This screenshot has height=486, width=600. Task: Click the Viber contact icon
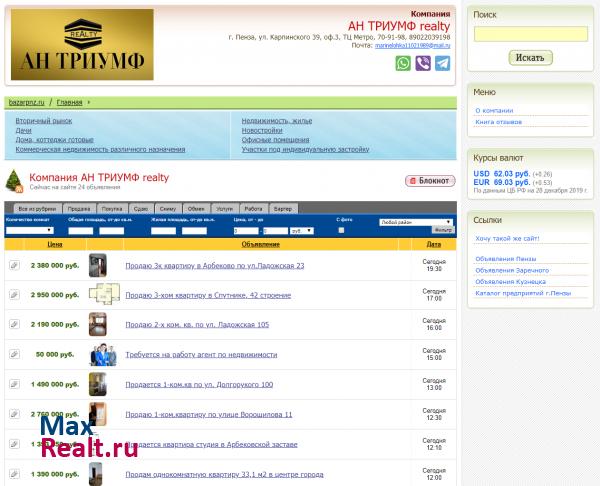422,63
